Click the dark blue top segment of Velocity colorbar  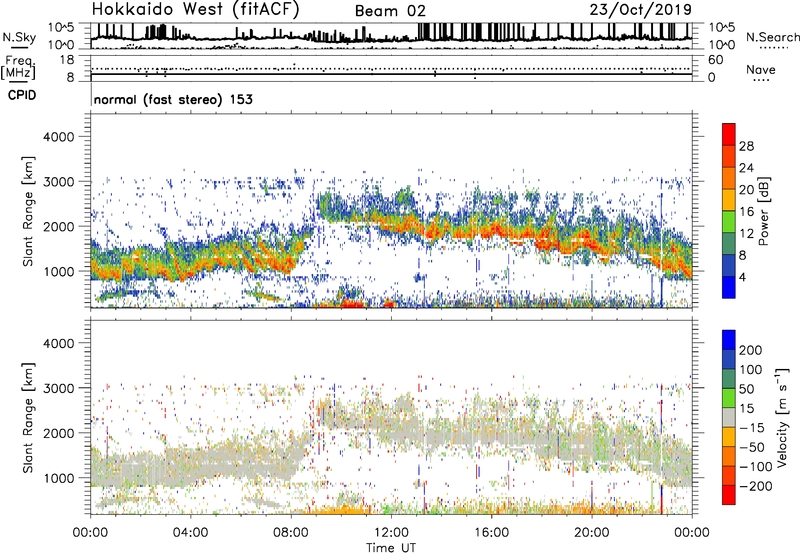(x=729, y=340)
